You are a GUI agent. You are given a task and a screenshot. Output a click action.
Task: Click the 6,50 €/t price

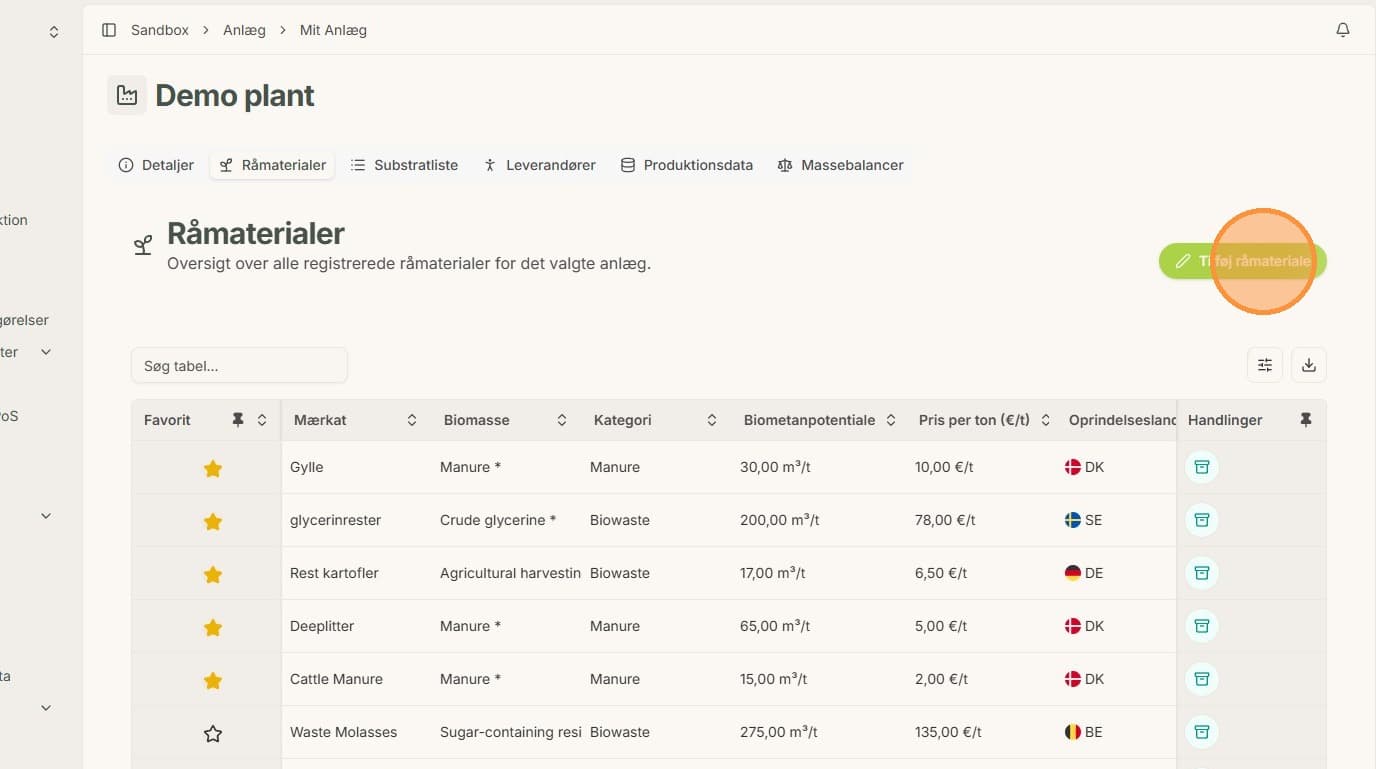coord(941,573)
